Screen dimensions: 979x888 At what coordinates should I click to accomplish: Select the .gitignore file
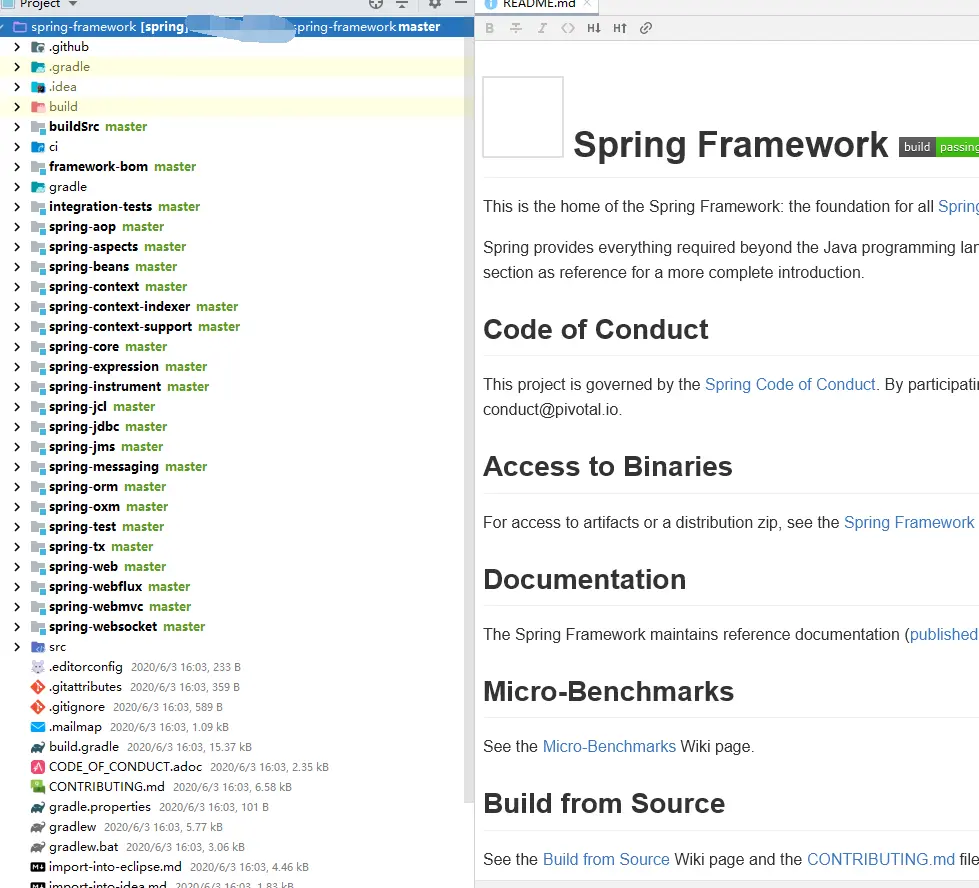(x=77, y=707)
